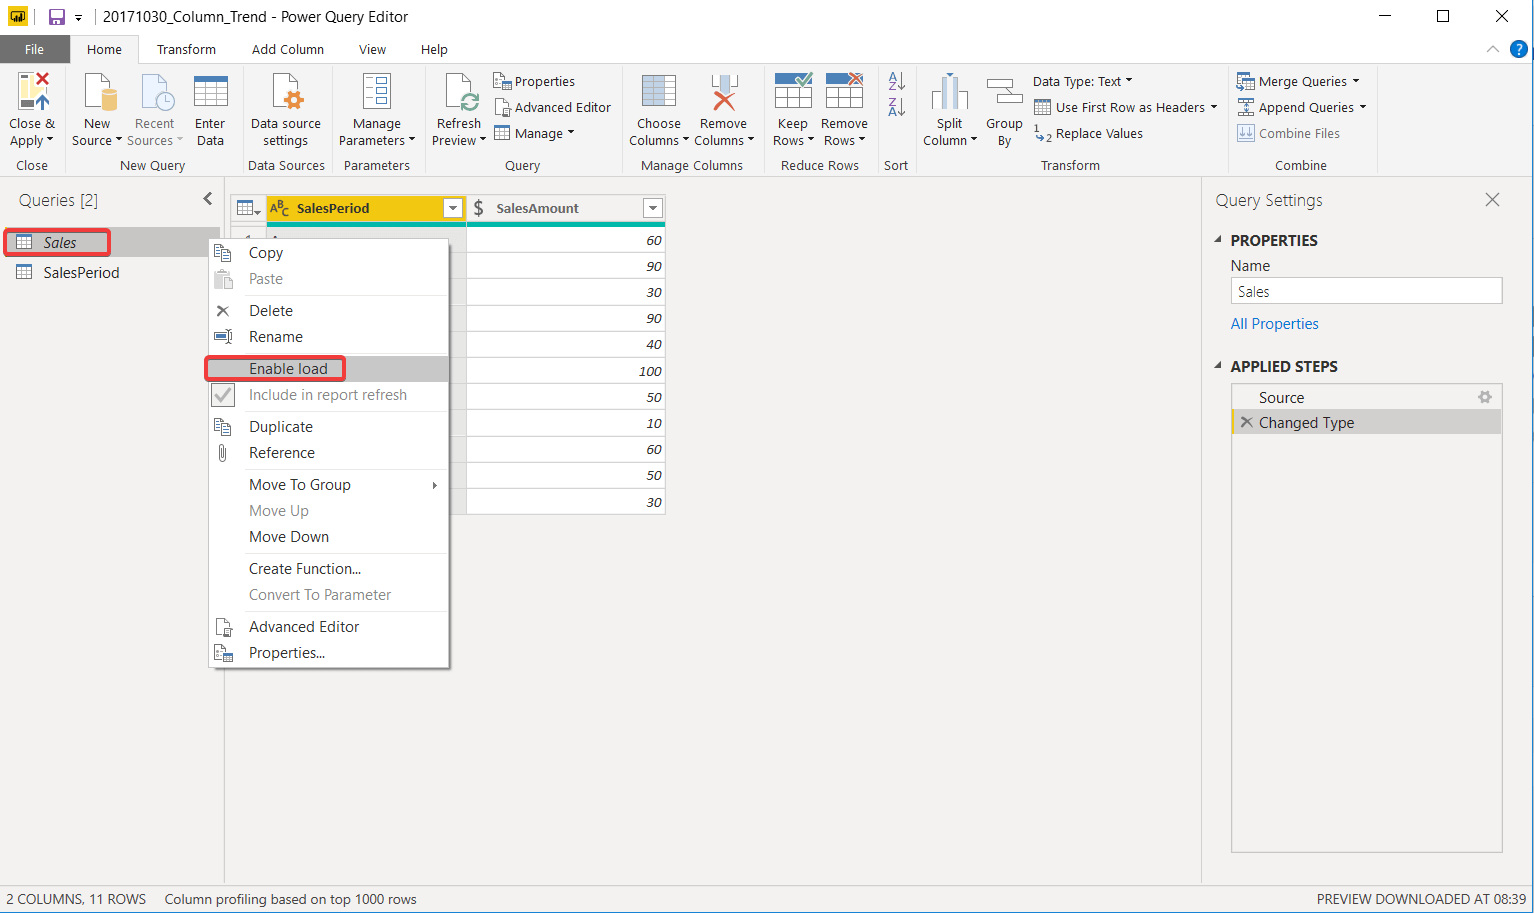The width and height of the screenshot is (1534, 913).
Task: Toggle Include in report refresh checkbox
Action: coord(224,395)
